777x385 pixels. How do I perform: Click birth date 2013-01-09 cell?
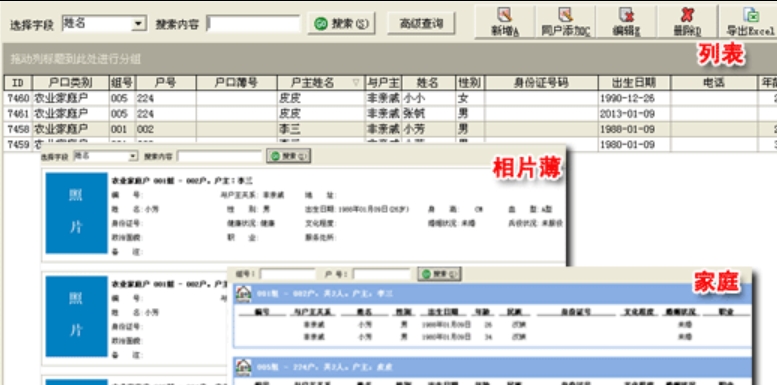click(x=634, y=113)
